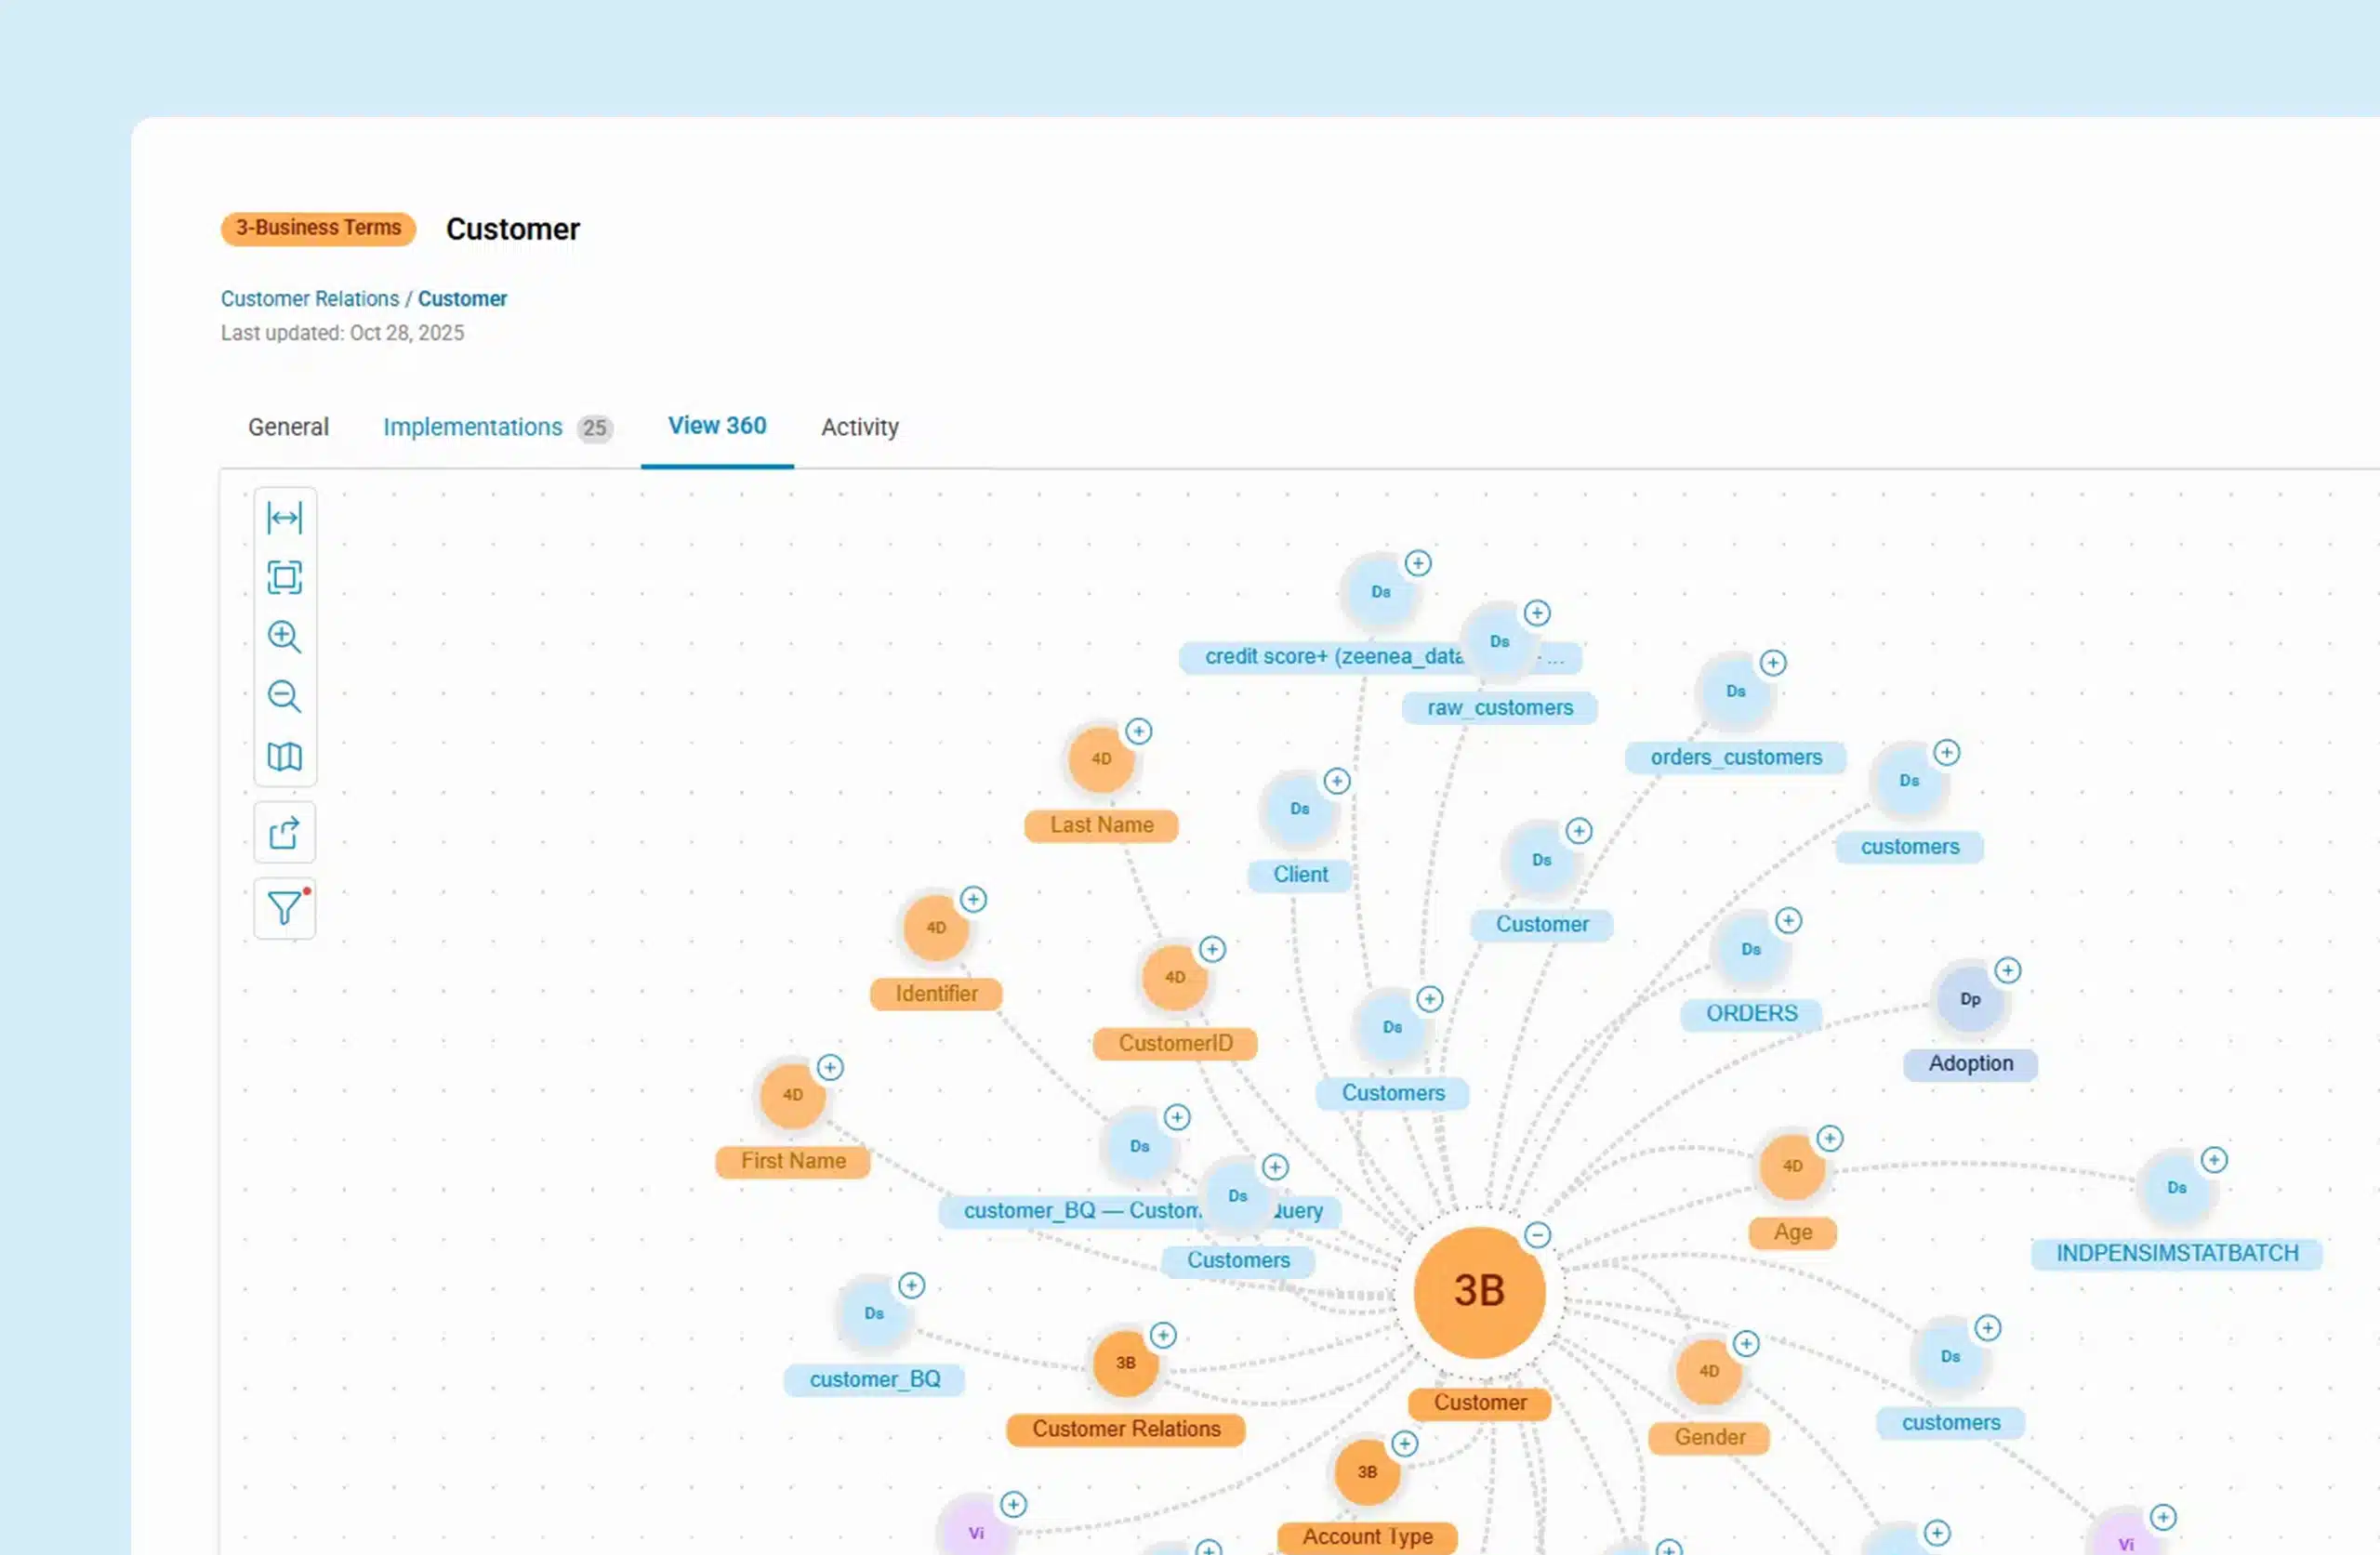Expand the Customer Relations node
Image resolution: width=2380 pixels, height=1555 pixels.
[x=1162, y=1335]
